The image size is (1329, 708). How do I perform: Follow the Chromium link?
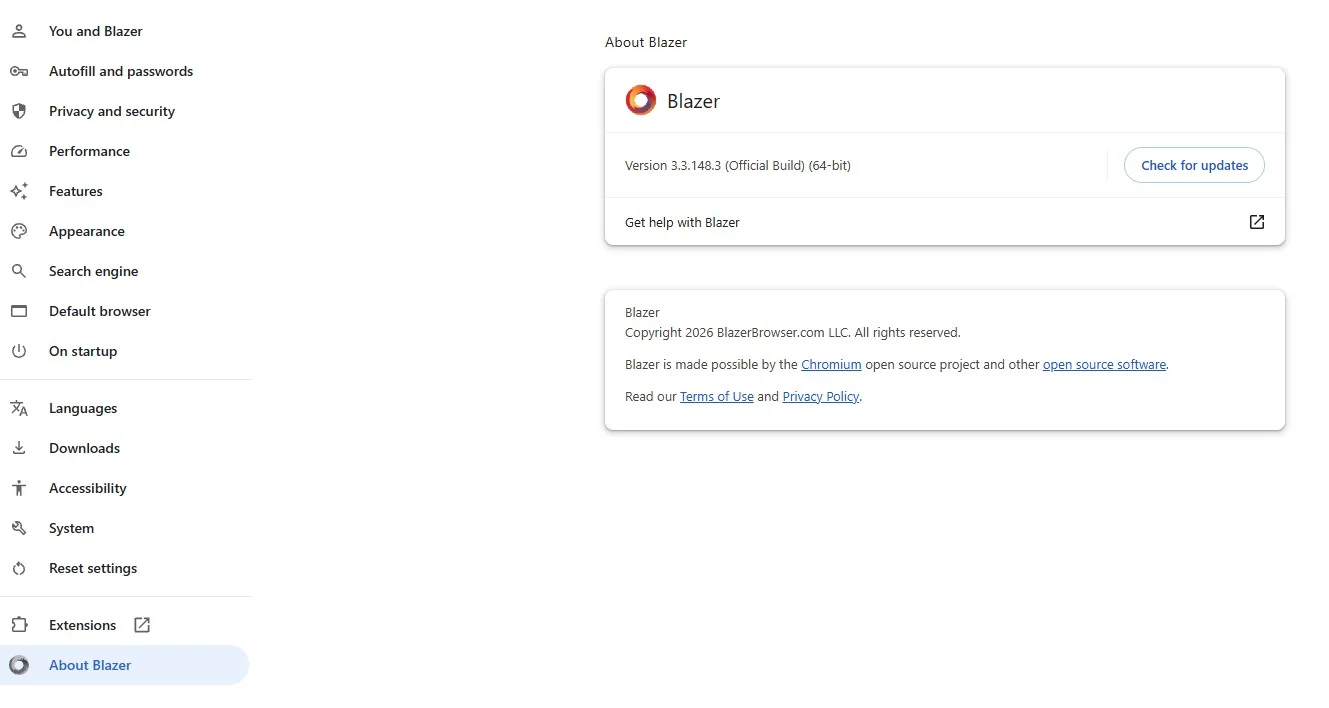click(x=831, y=365)
